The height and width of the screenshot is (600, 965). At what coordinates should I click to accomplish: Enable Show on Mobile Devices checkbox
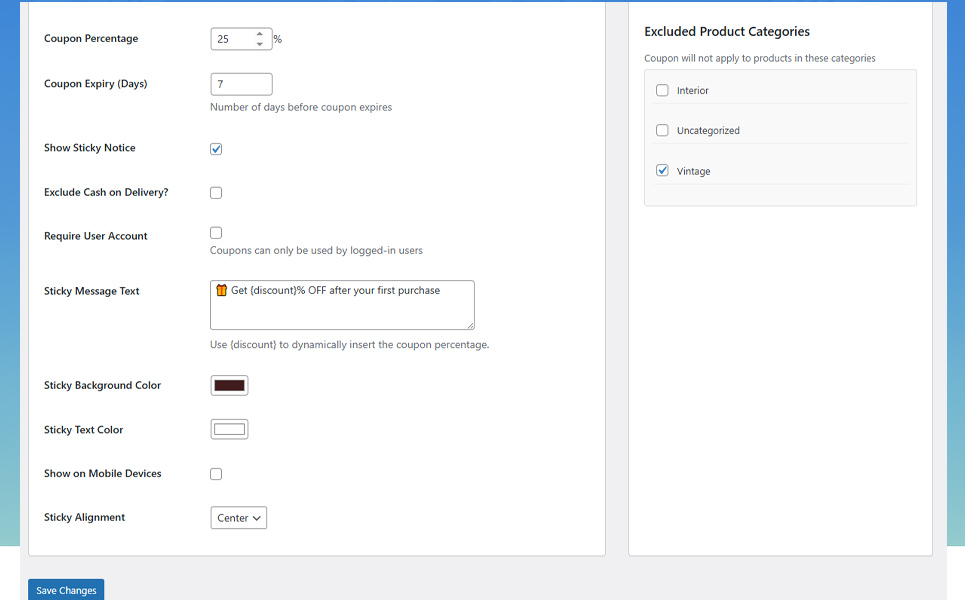coord(216,474)
